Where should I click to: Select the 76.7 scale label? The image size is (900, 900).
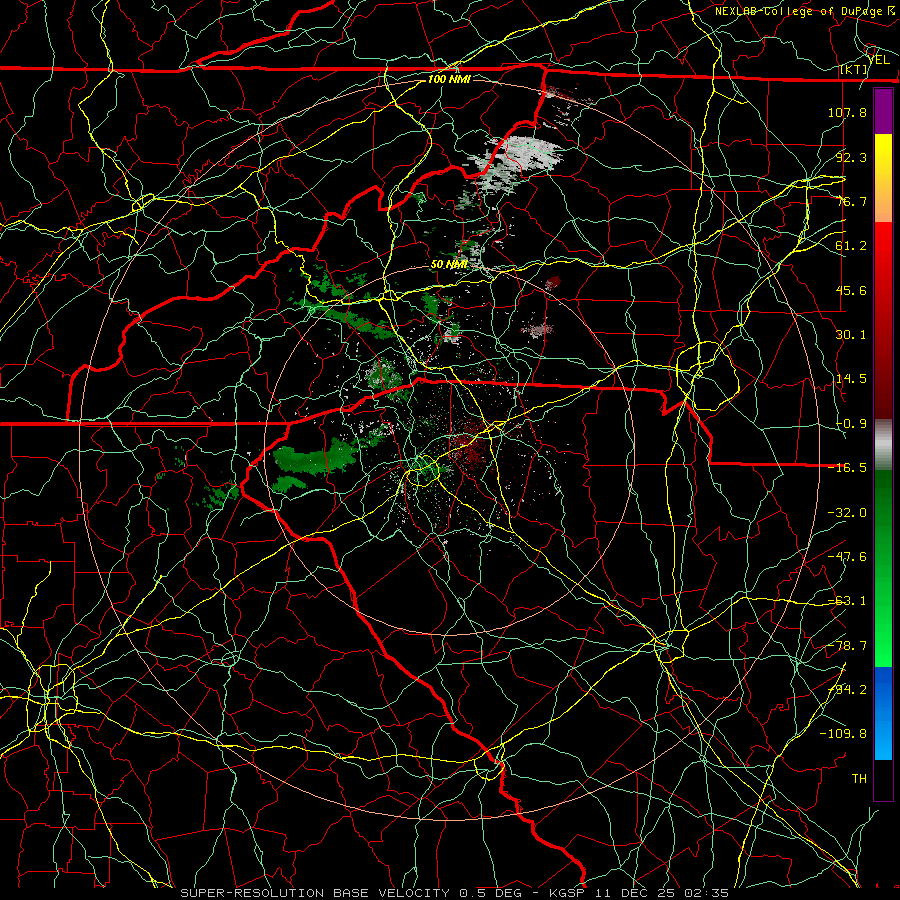[851, 201]
